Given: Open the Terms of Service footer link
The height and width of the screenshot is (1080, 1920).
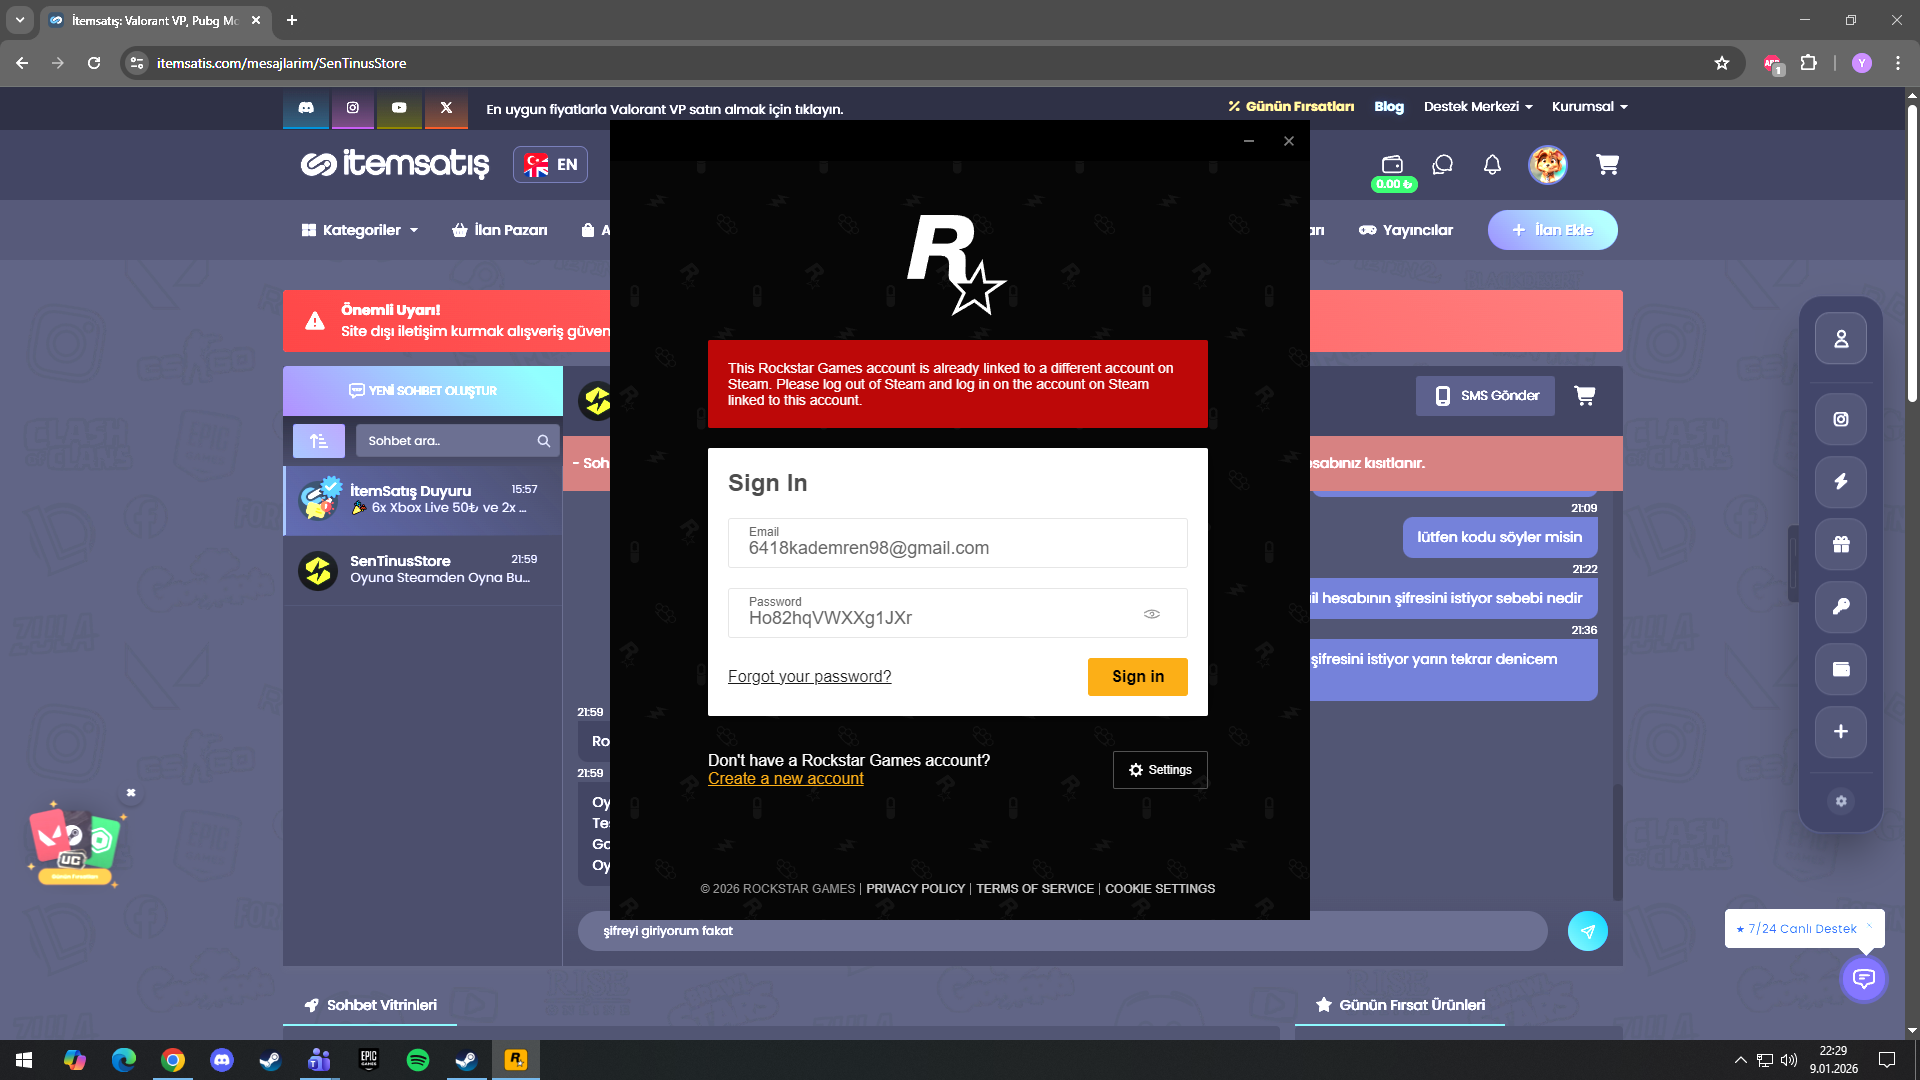Looking at the screenshot, I should click(1035, 889).
